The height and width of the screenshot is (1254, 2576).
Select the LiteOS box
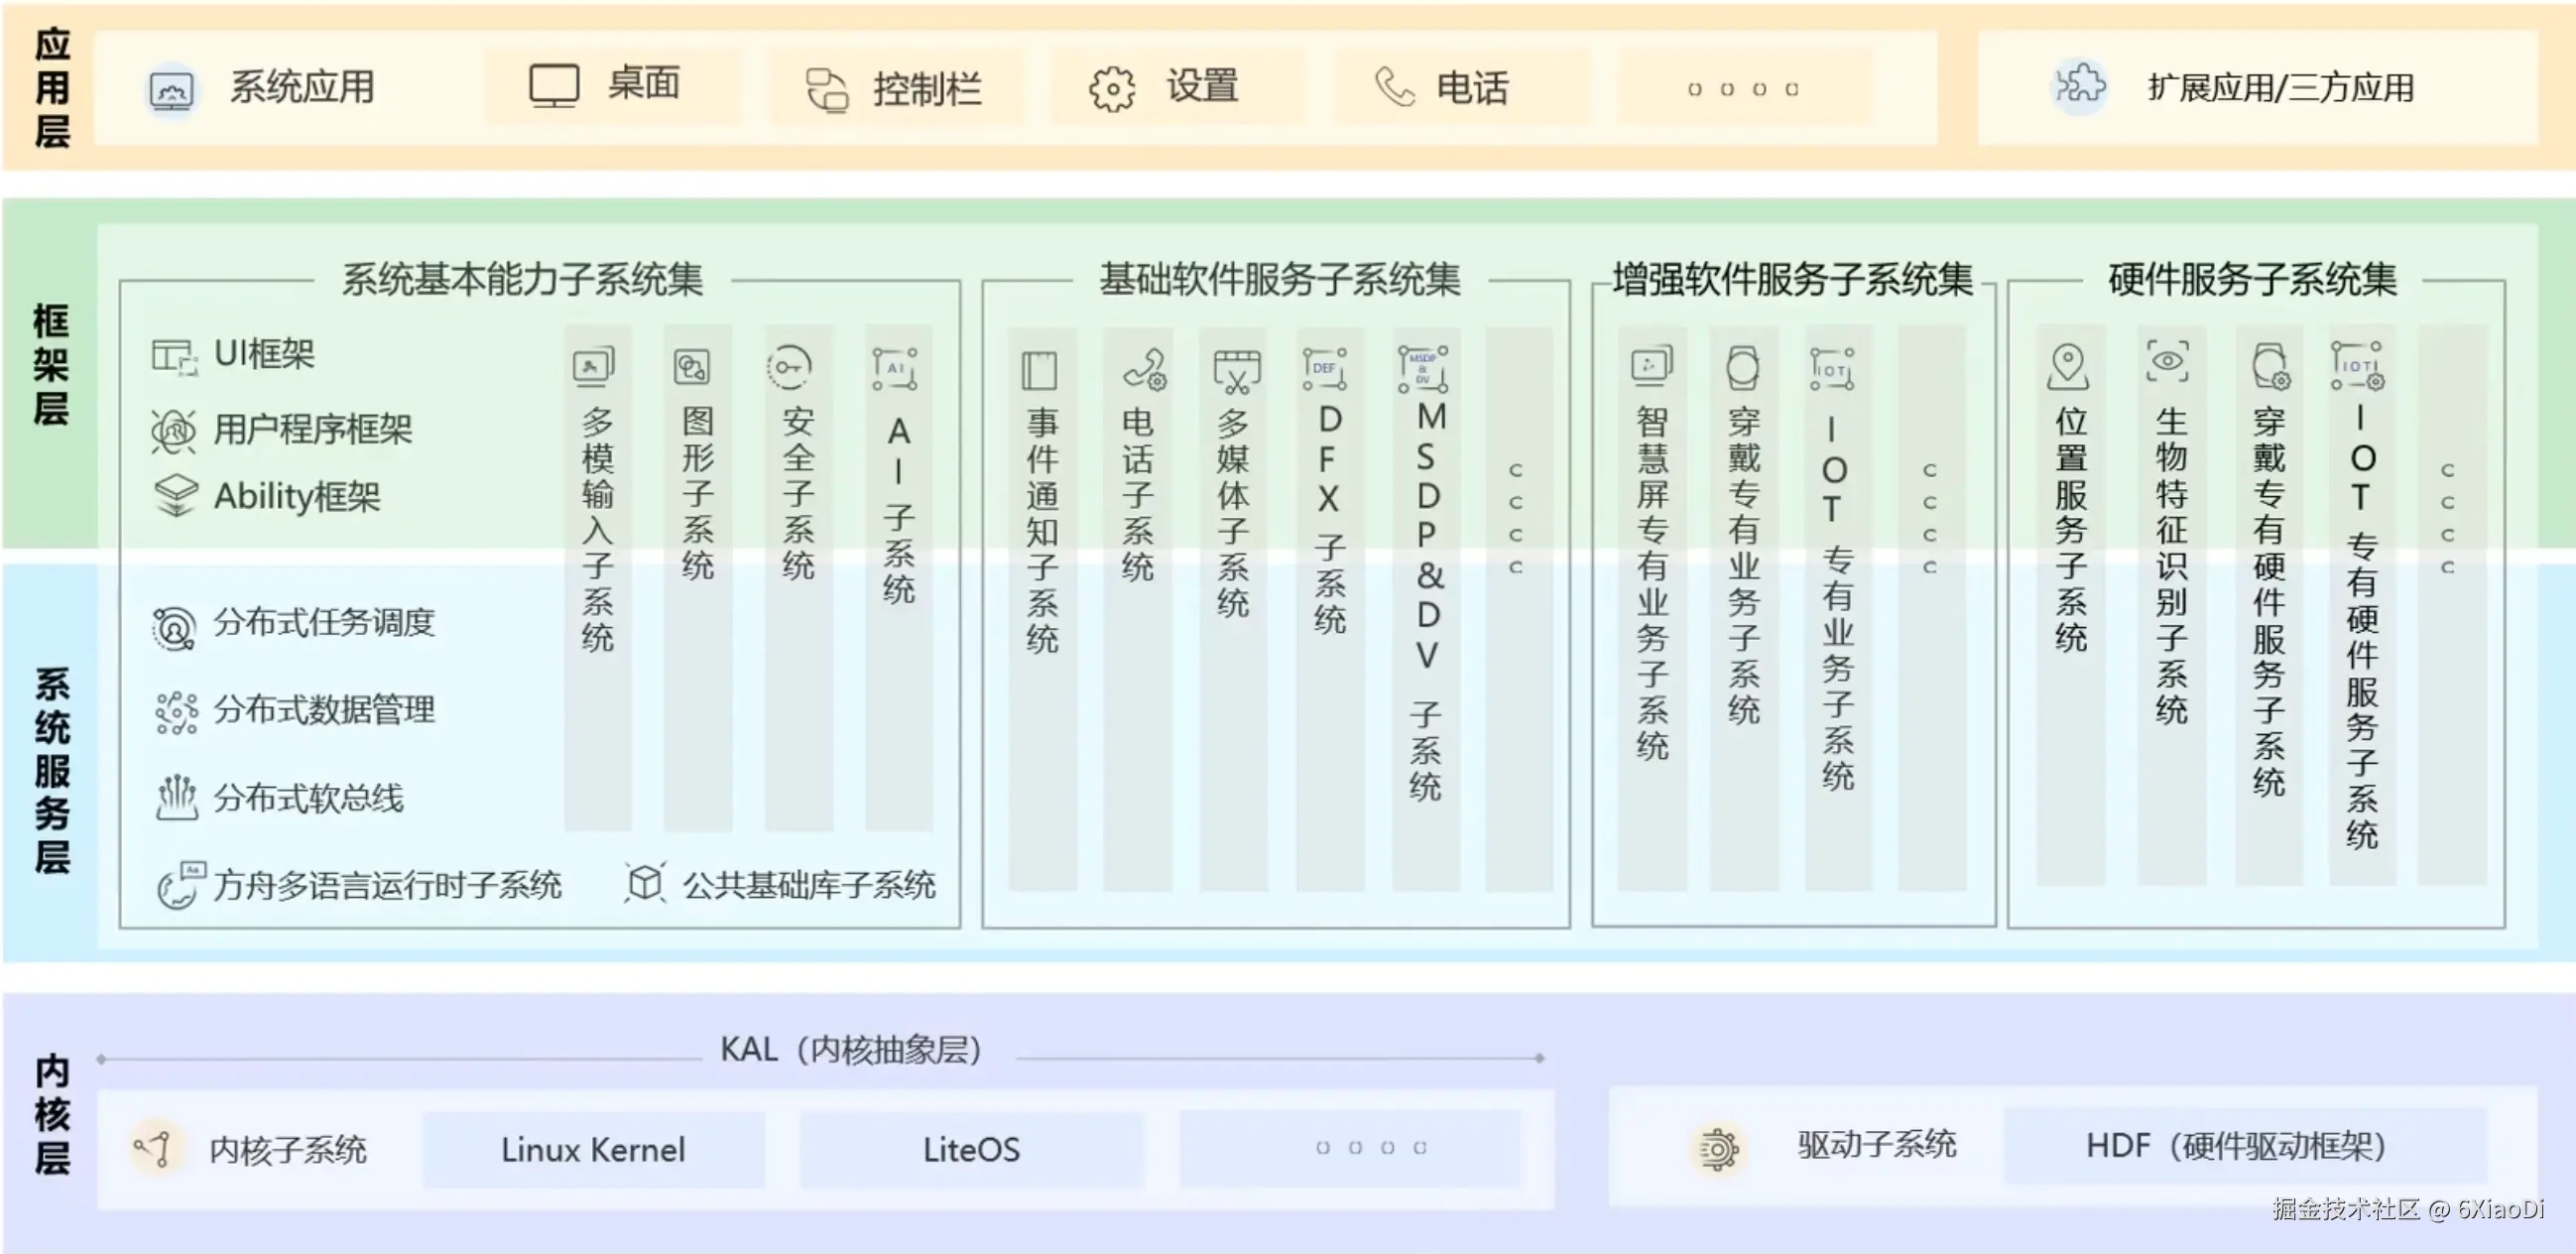[971, 1149]
